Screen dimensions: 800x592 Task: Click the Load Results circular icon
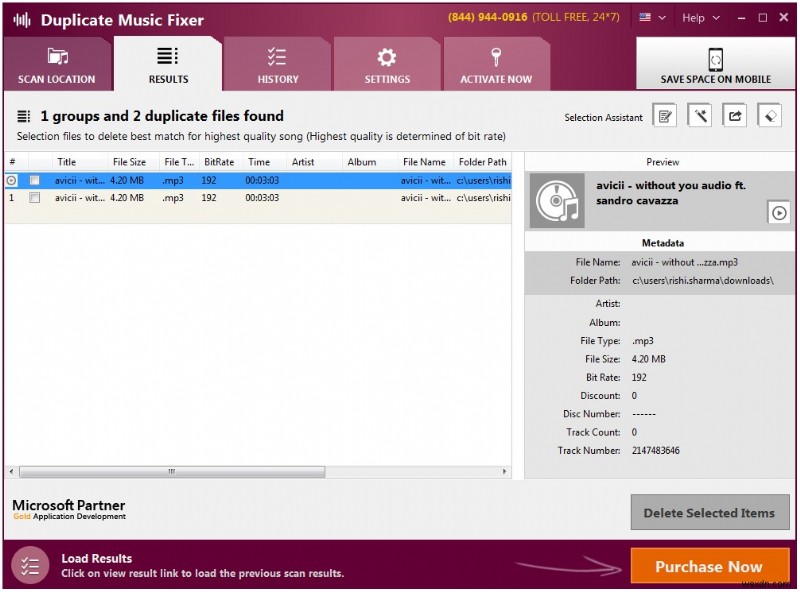pos(30,566)
